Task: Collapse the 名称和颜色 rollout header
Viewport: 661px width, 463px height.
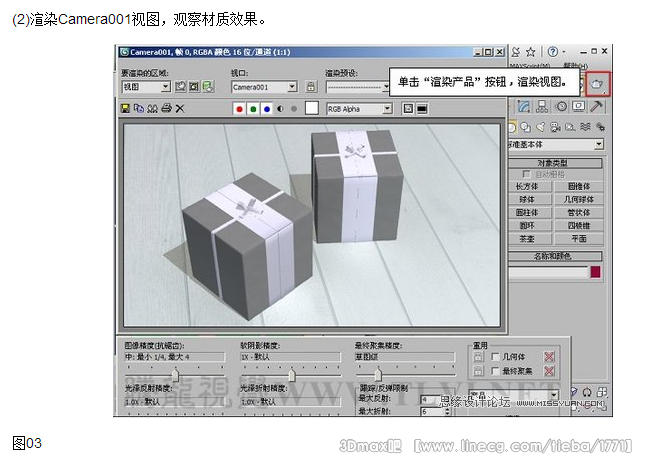Action: click(x=555, y=256)
